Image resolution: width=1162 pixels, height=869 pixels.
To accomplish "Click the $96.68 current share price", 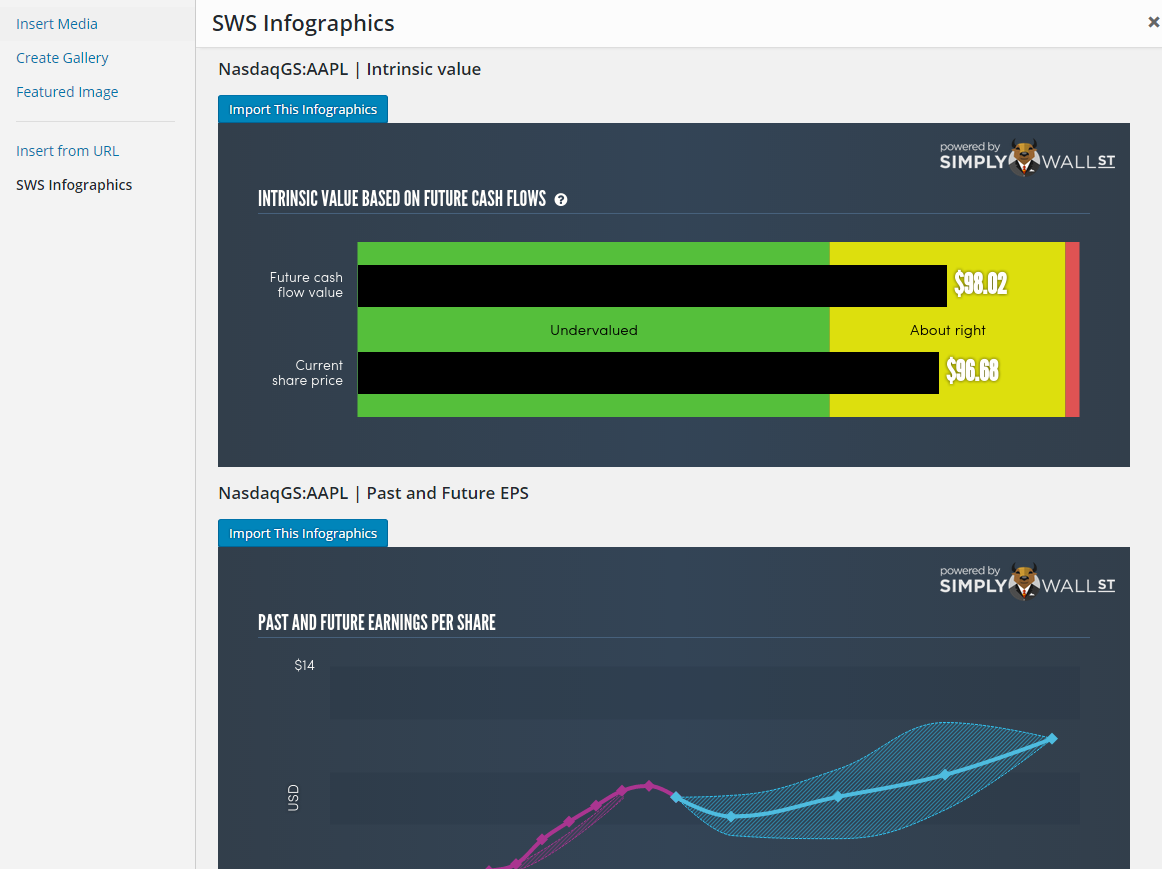I will pos(972,370).
